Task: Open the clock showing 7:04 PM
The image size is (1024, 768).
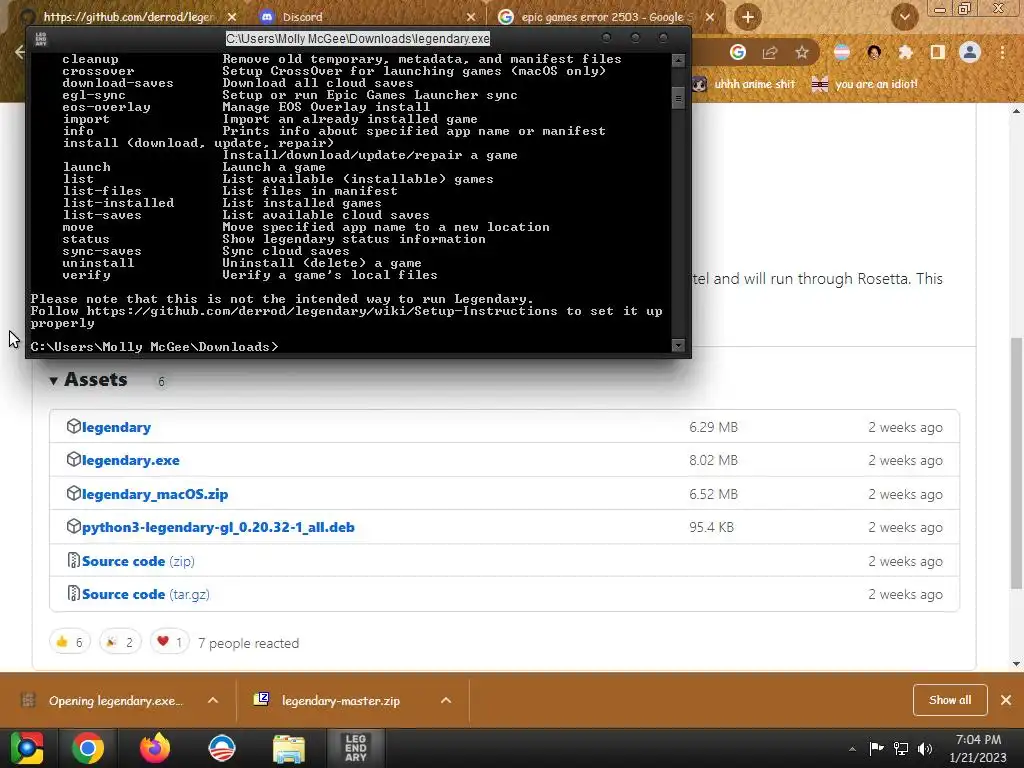Action: [978, 748]
